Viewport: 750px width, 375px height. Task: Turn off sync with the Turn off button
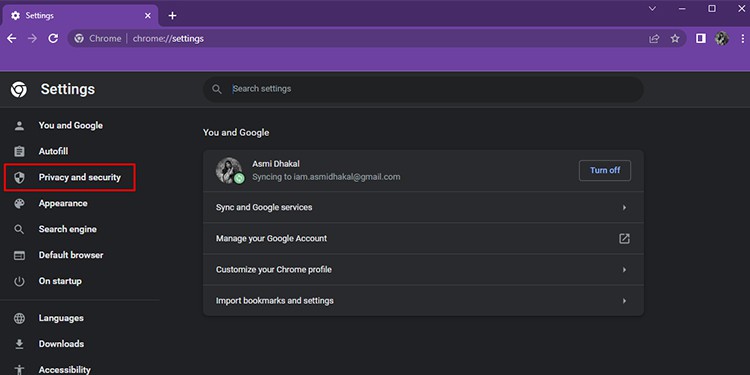pos(605,171)
